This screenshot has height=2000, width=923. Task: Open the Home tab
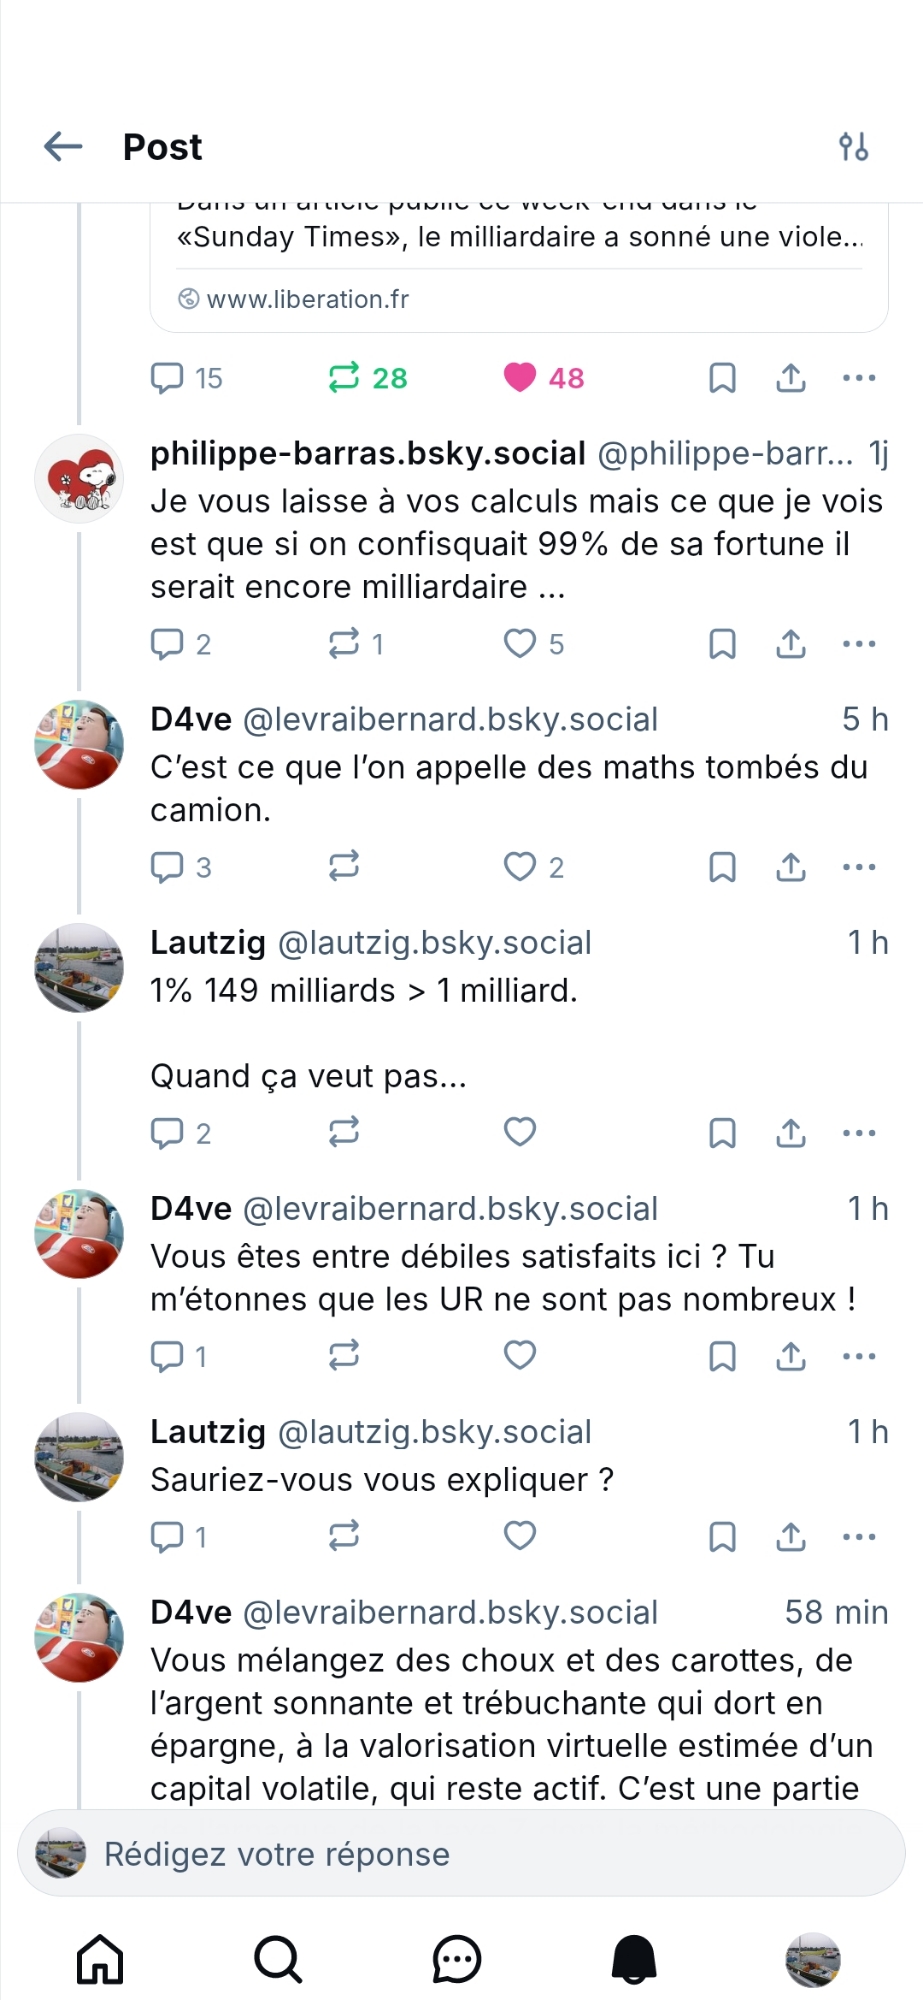click(x=100, y=1959)
